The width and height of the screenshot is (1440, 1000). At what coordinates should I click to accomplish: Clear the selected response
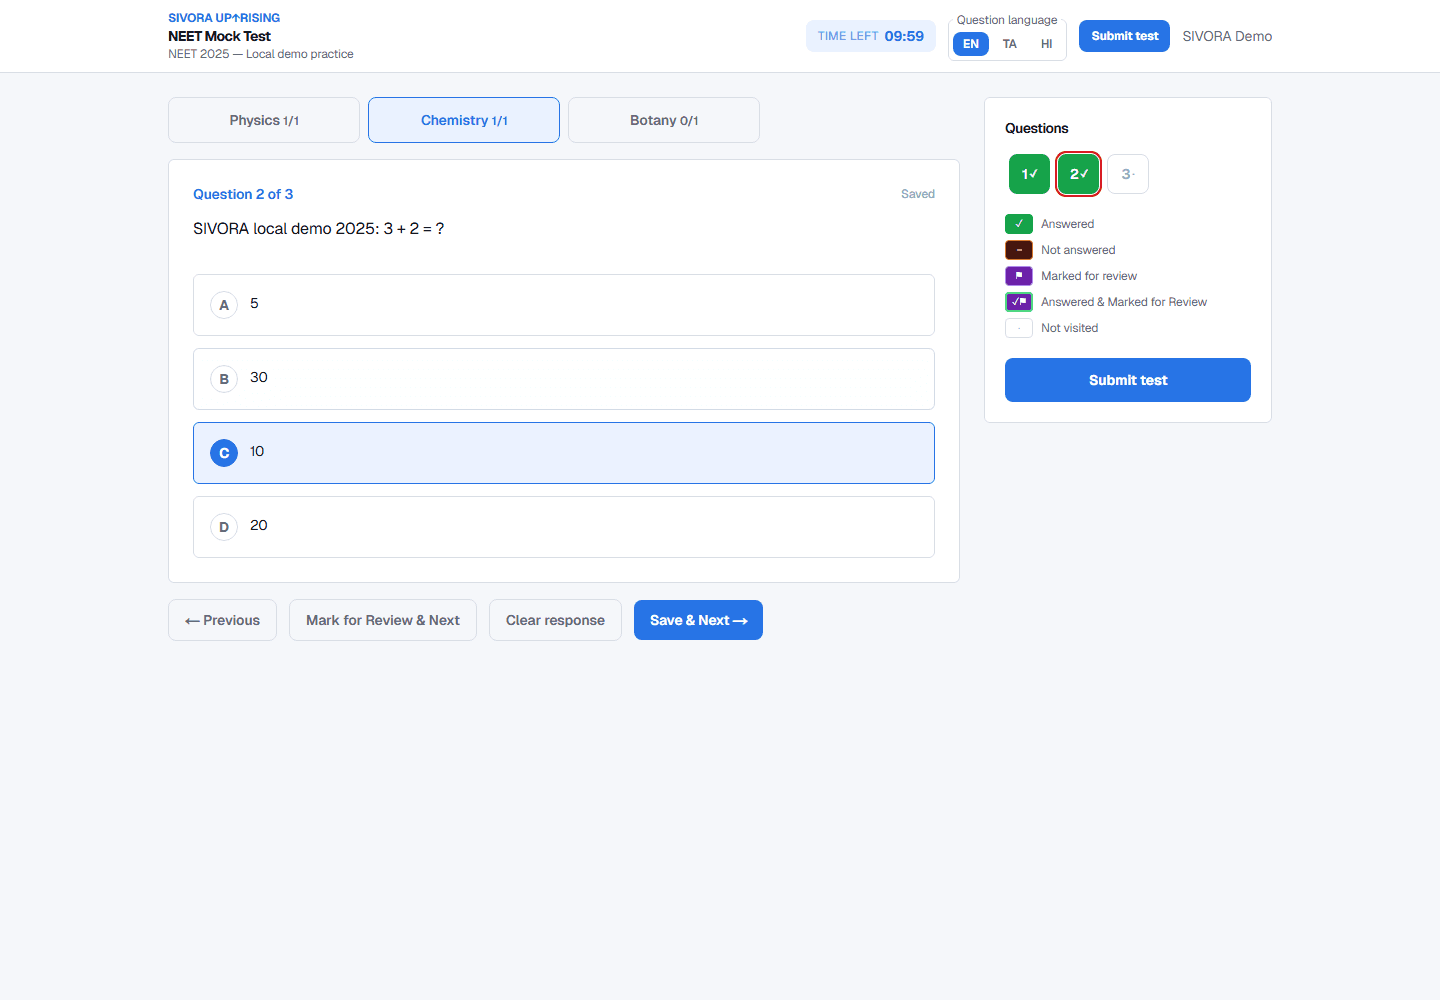tap(555, 620)
